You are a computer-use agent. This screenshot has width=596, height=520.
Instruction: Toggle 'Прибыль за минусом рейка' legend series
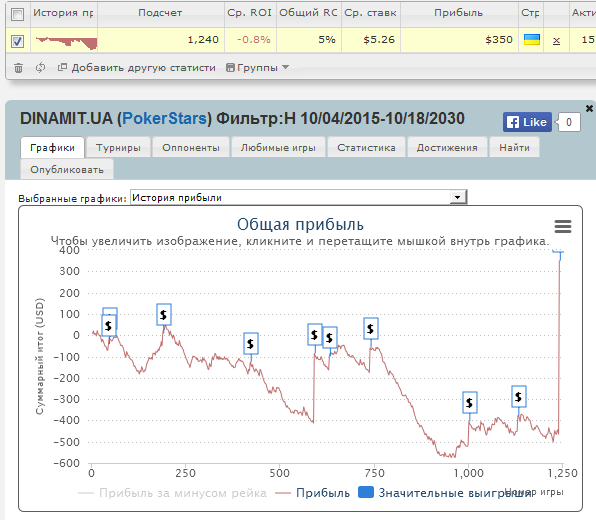pos(172,493)
